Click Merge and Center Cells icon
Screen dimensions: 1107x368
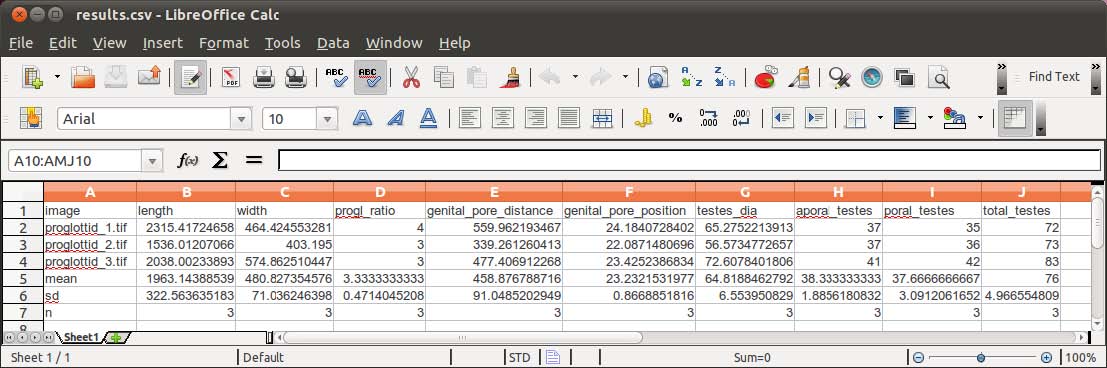pyautogui.click(x=602, y=118)
